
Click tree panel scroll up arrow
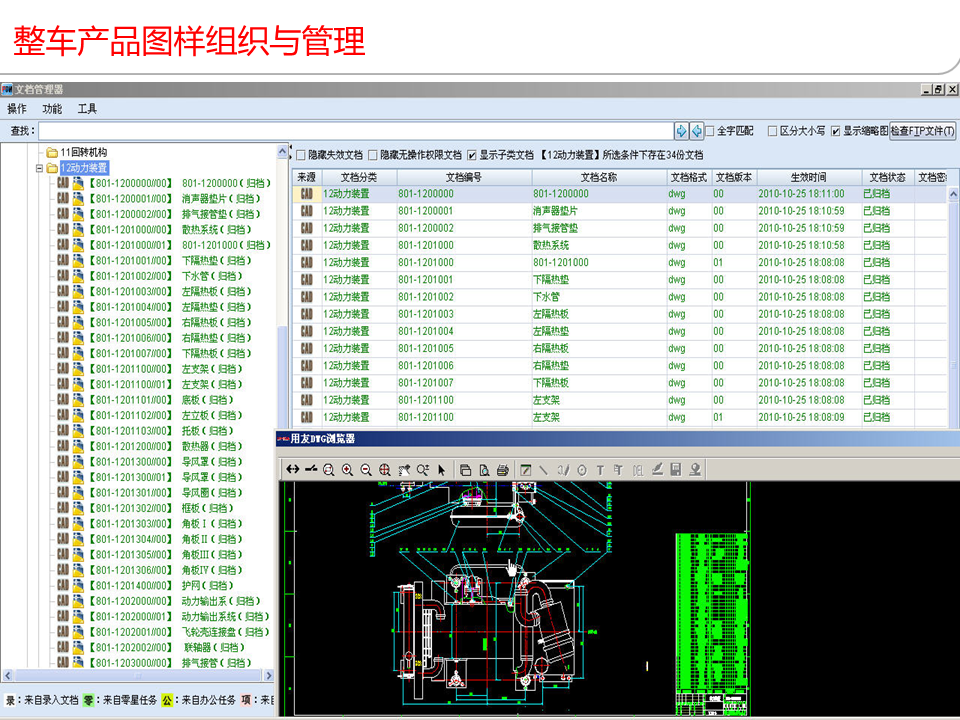click(x=282, y=151)
